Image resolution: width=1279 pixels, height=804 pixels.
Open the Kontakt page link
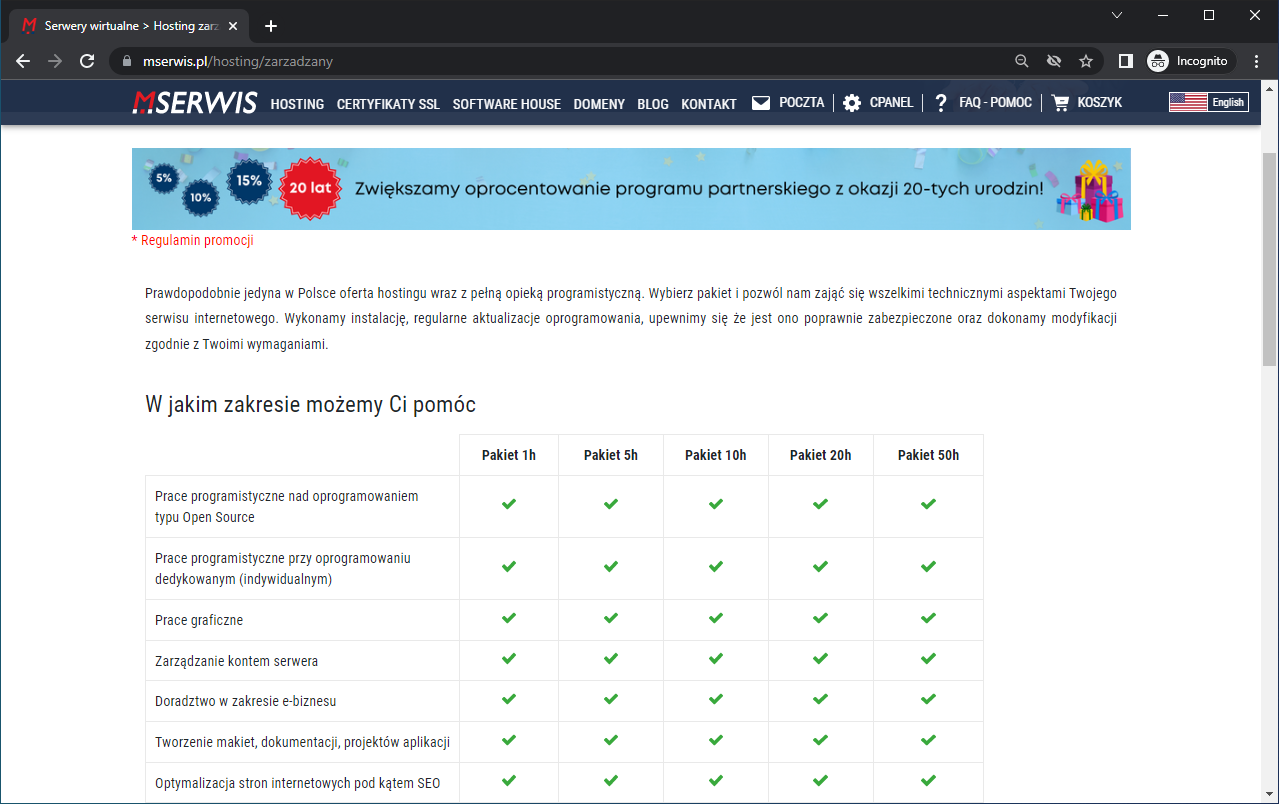coord(709,104)
